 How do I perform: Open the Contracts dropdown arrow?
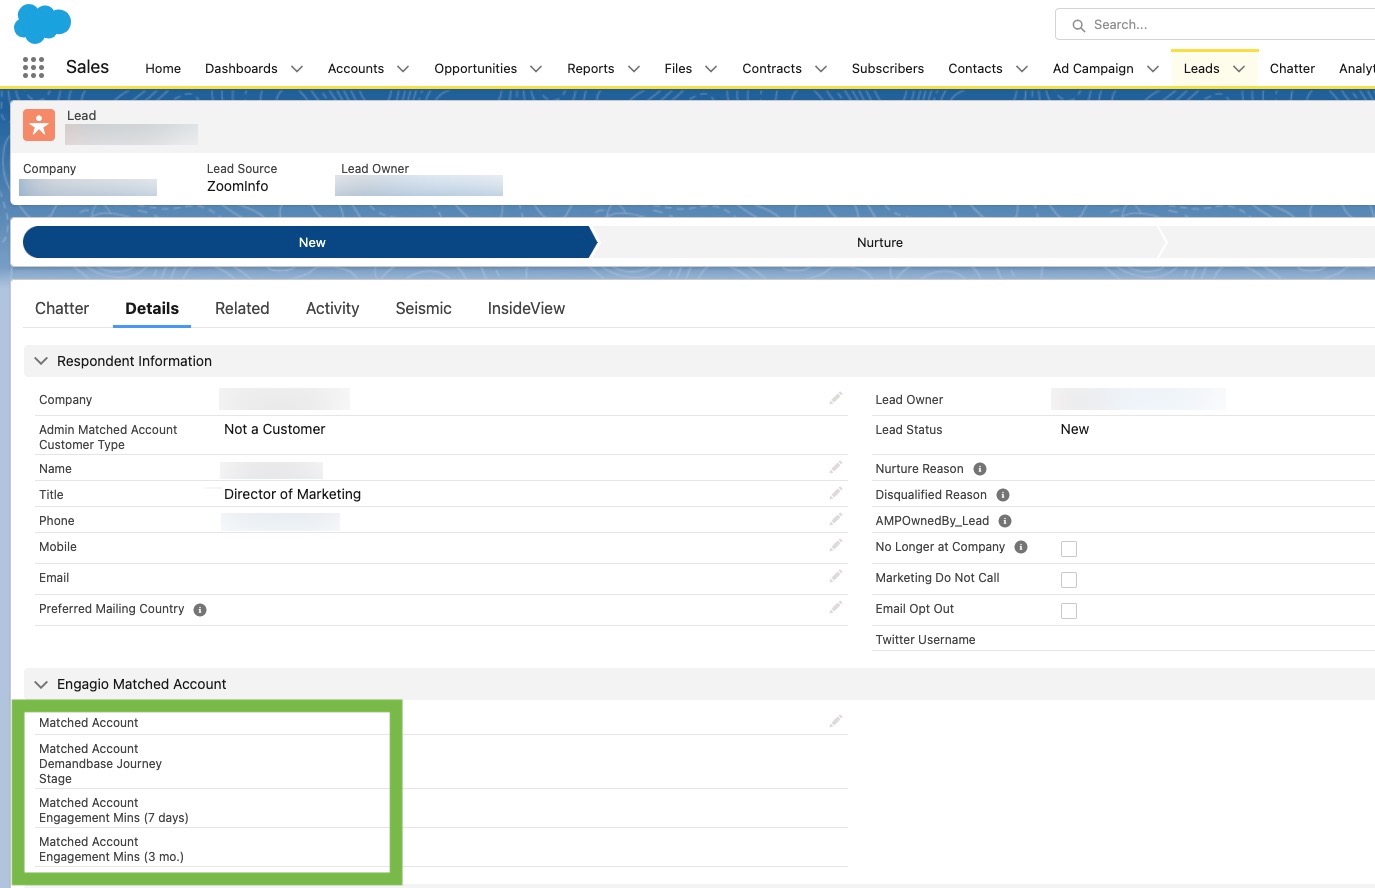coord(821,69)
